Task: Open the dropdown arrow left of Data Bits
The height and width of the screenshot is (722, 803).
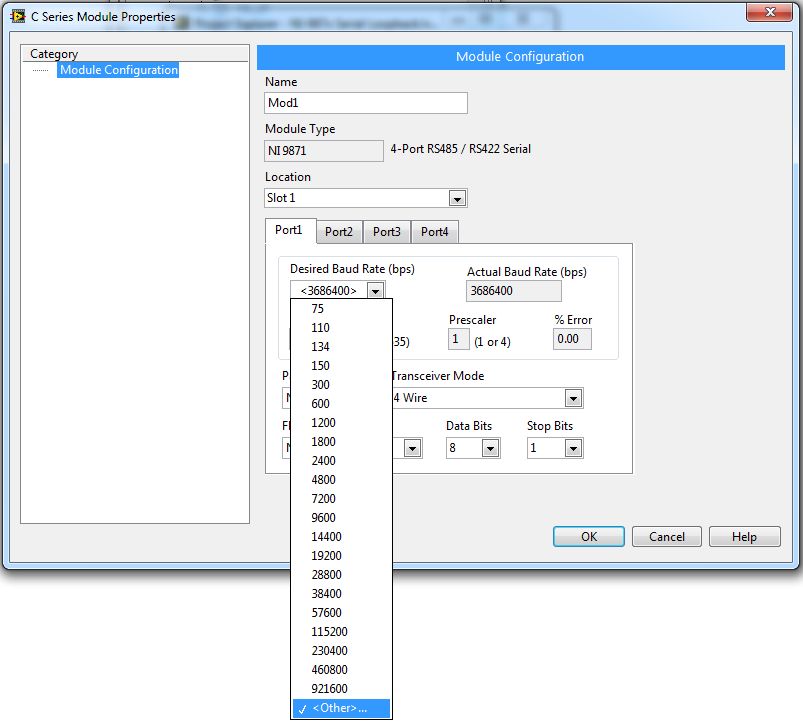Action: tap(412, 449)
